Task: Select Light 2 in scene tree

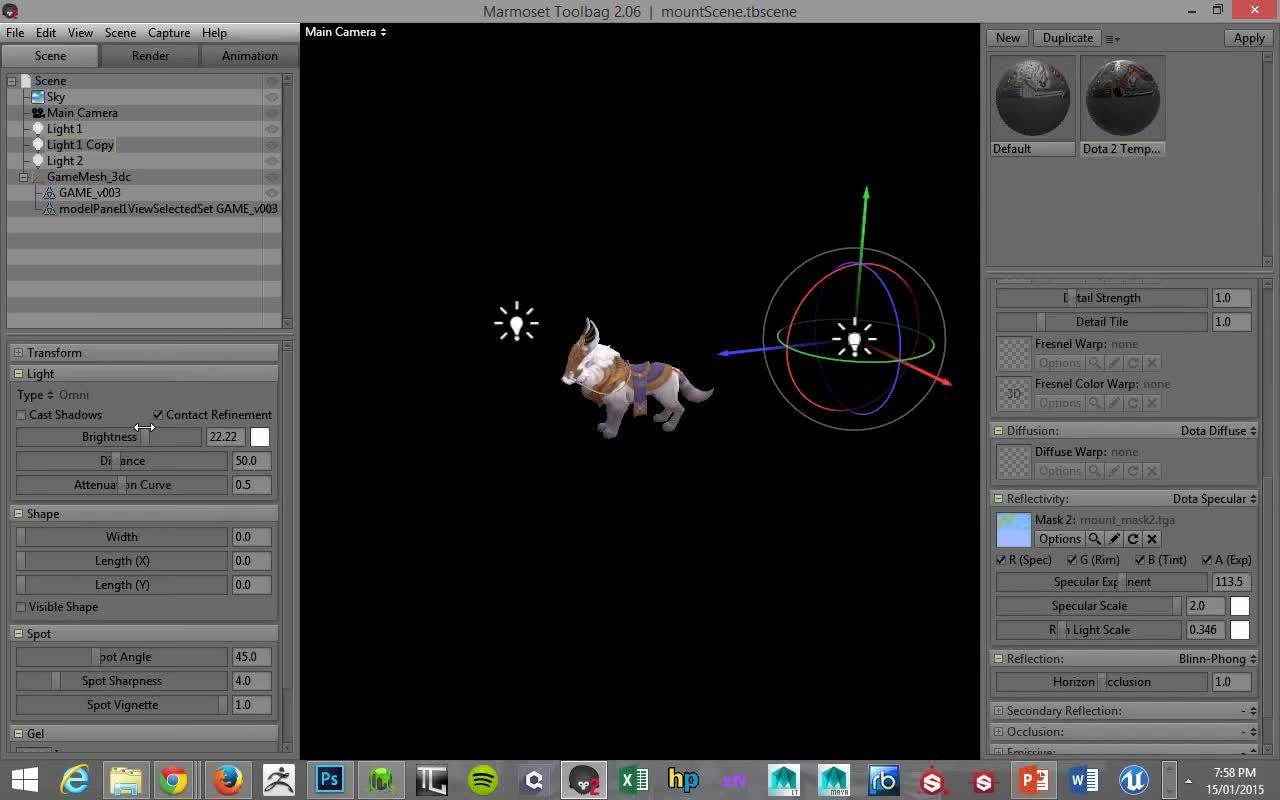Action: pos(65,161)
